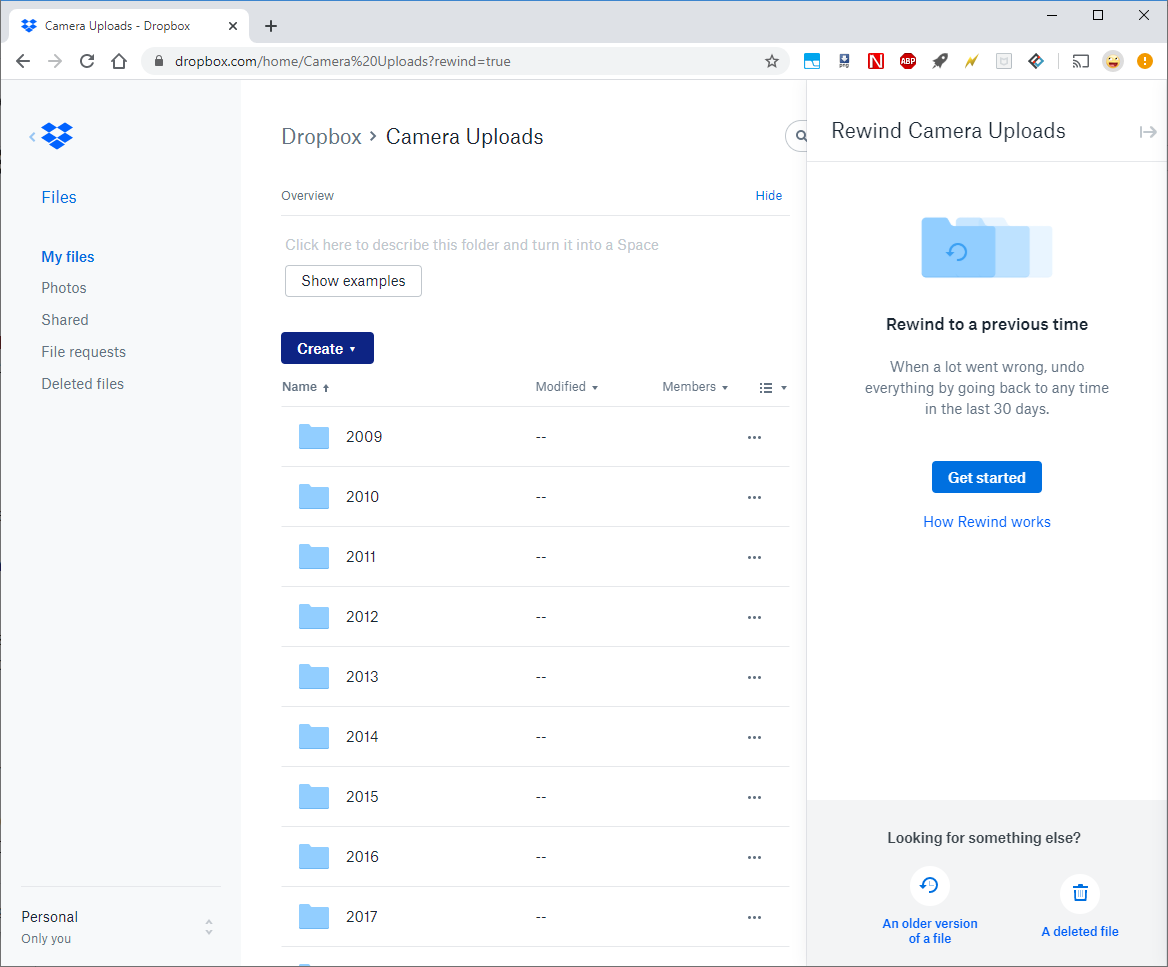Click the AdBlock Plus extension icon
The image size is (1168, 967).
tap(907, 61)
